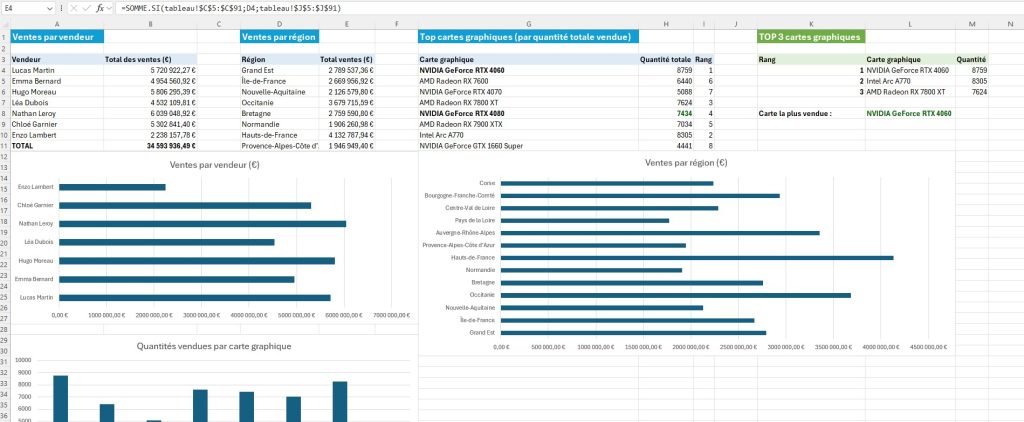
Task: Click chart title 'Ventes par vendeur (€)'
Action: tap(214, 165)
